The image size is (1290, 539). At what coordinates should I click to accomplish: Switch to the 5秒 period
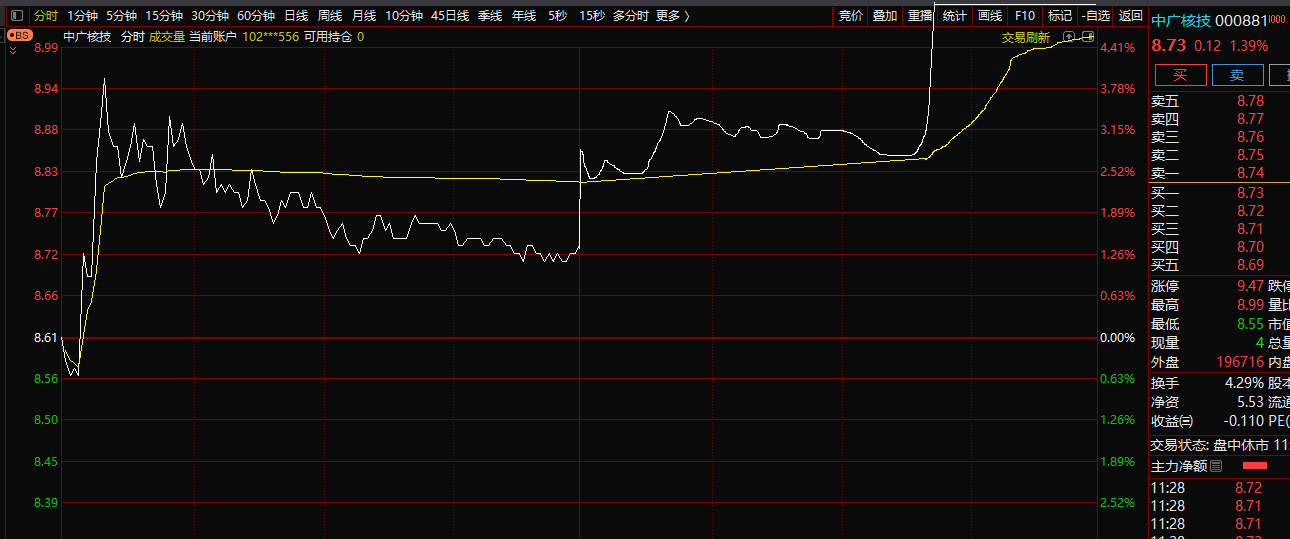pyautogui.click(x=557, y=16)
